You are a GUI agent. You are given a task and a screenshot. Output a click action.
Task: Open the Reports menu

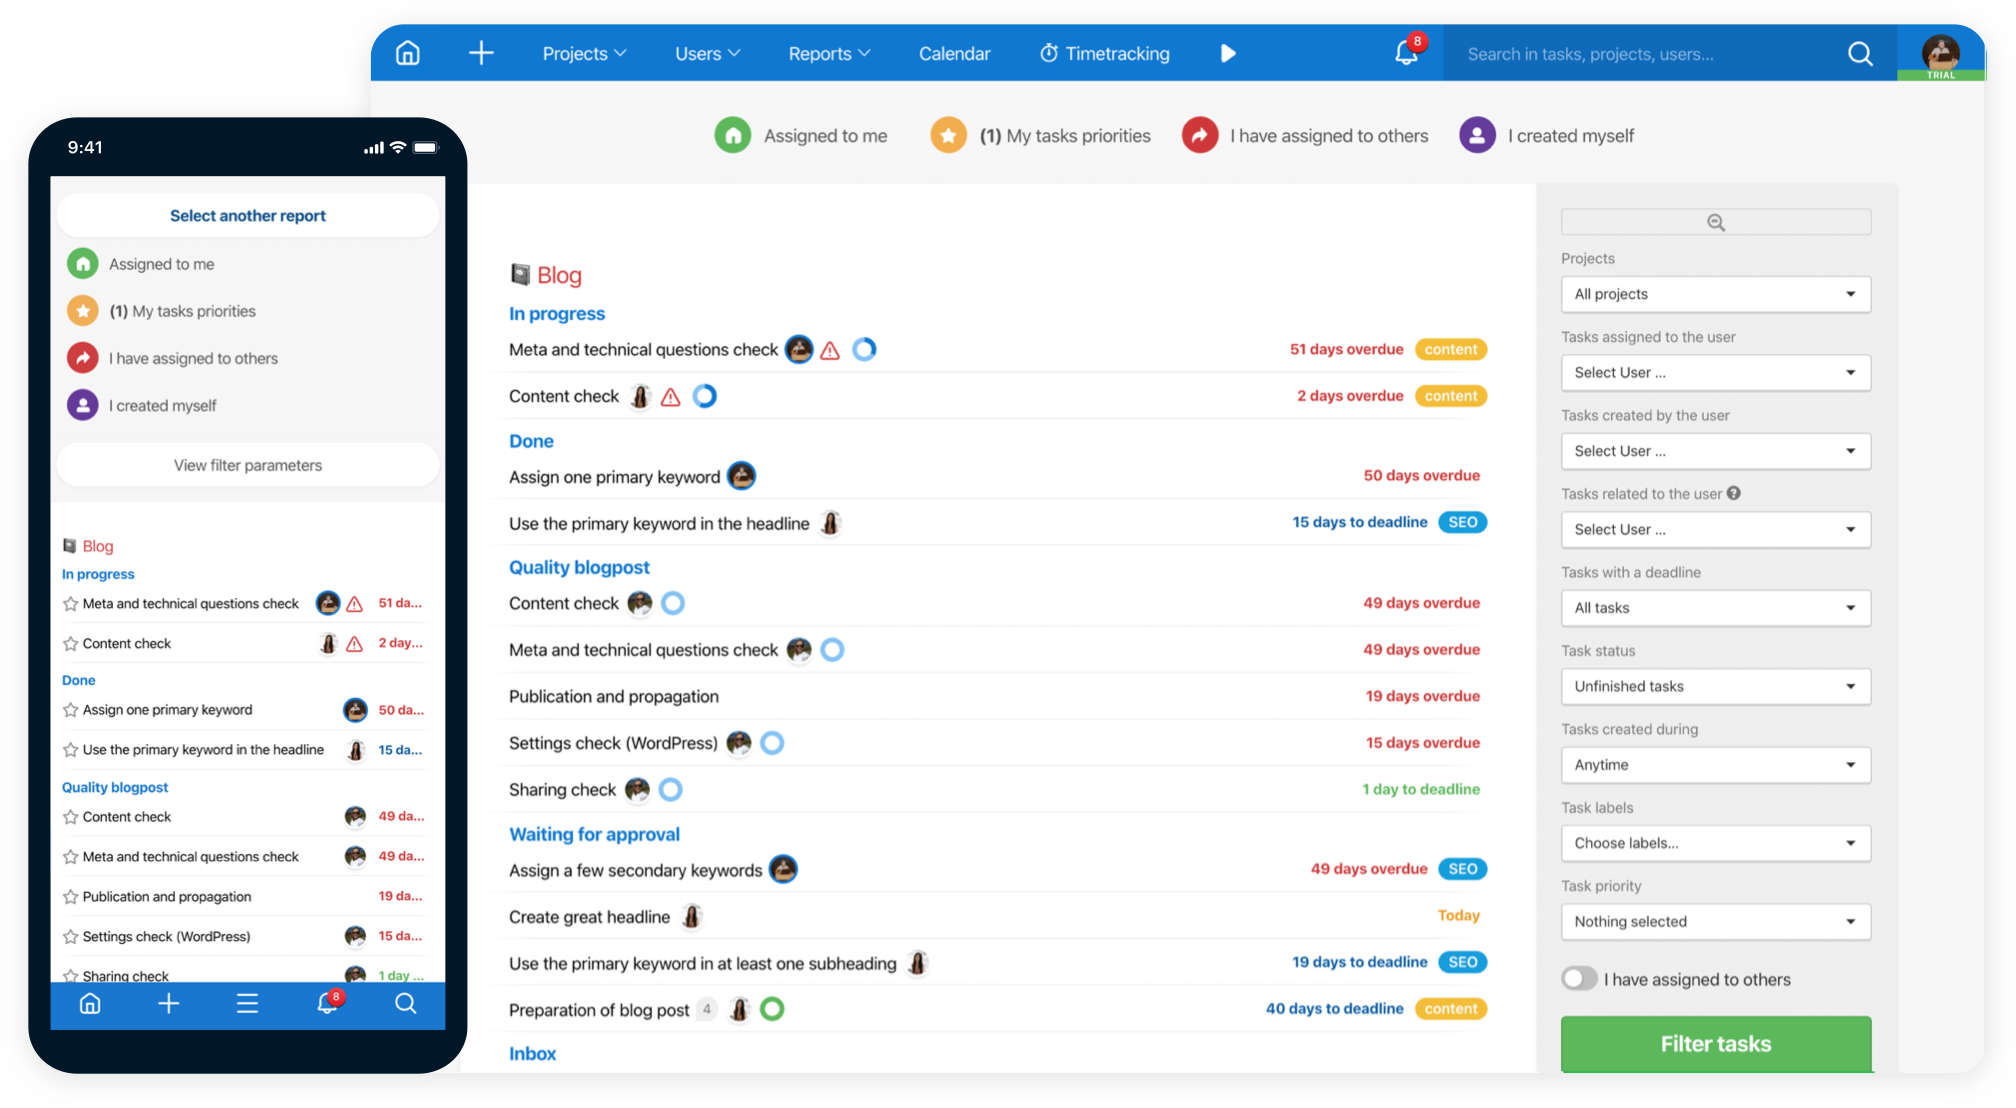click(x=828, y=53)
